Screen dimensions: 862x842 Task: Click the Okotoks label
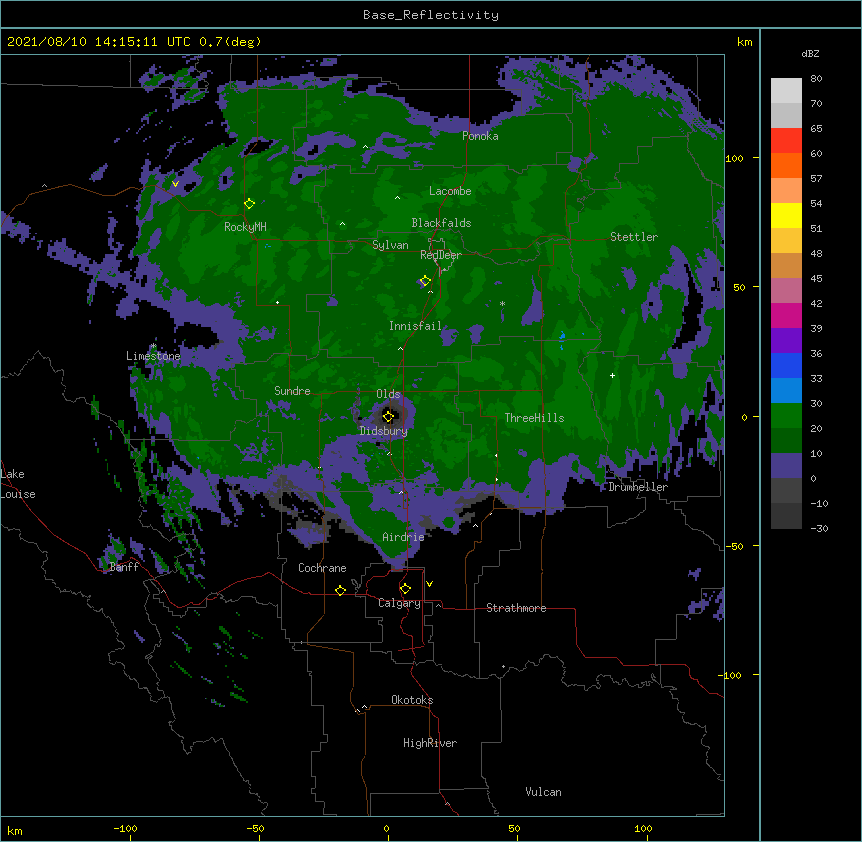tap(412, 700)
